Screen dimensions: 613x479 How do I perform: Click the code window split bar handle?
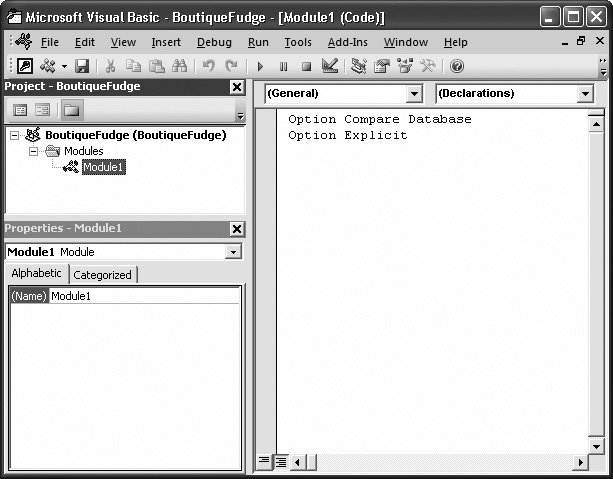[x=596, y=113]
